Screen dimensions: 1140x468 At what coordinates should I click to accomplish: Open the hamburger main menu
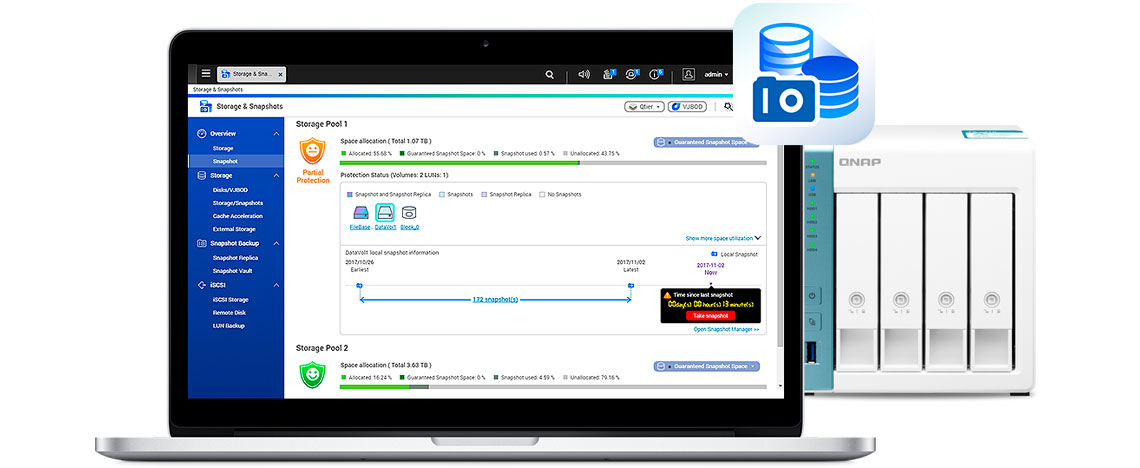point(206,74)
